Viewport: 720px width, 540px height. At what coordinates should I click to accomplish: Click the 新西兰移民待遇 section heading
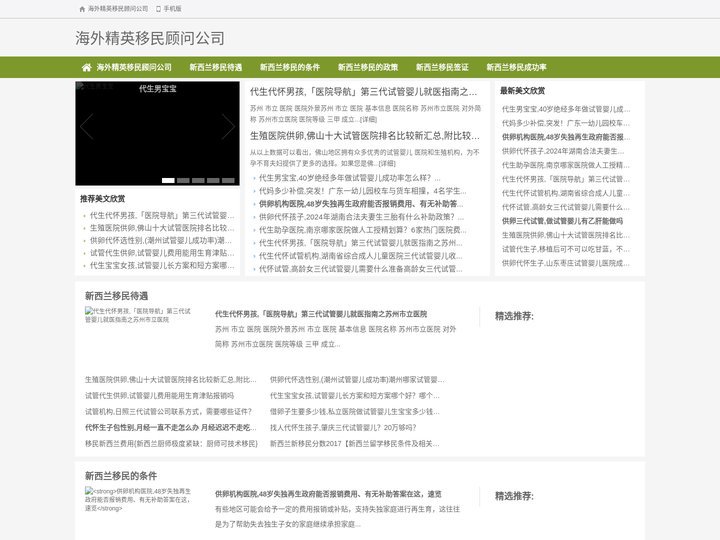(116, 296)
